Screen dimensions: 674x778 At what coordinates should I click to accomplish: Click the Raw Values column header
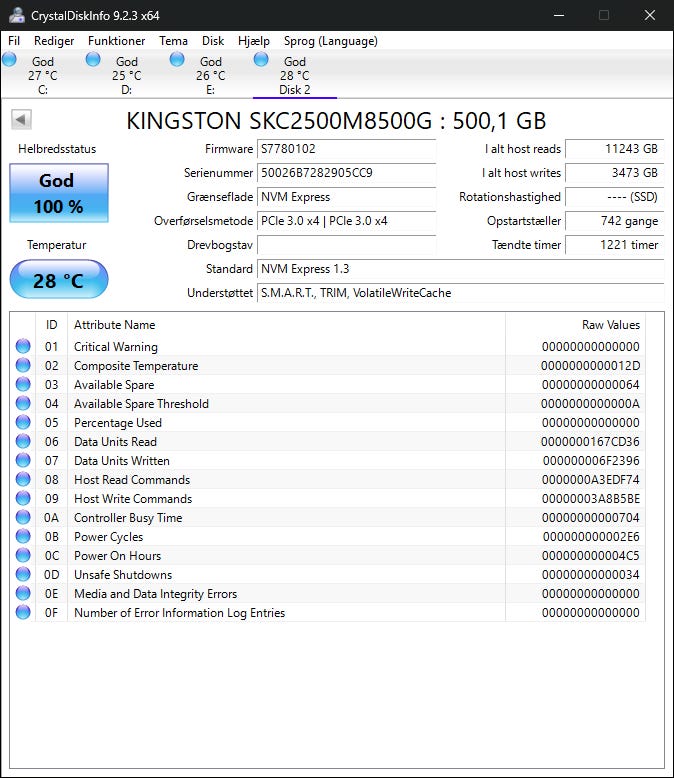click(x=610, y=325)
